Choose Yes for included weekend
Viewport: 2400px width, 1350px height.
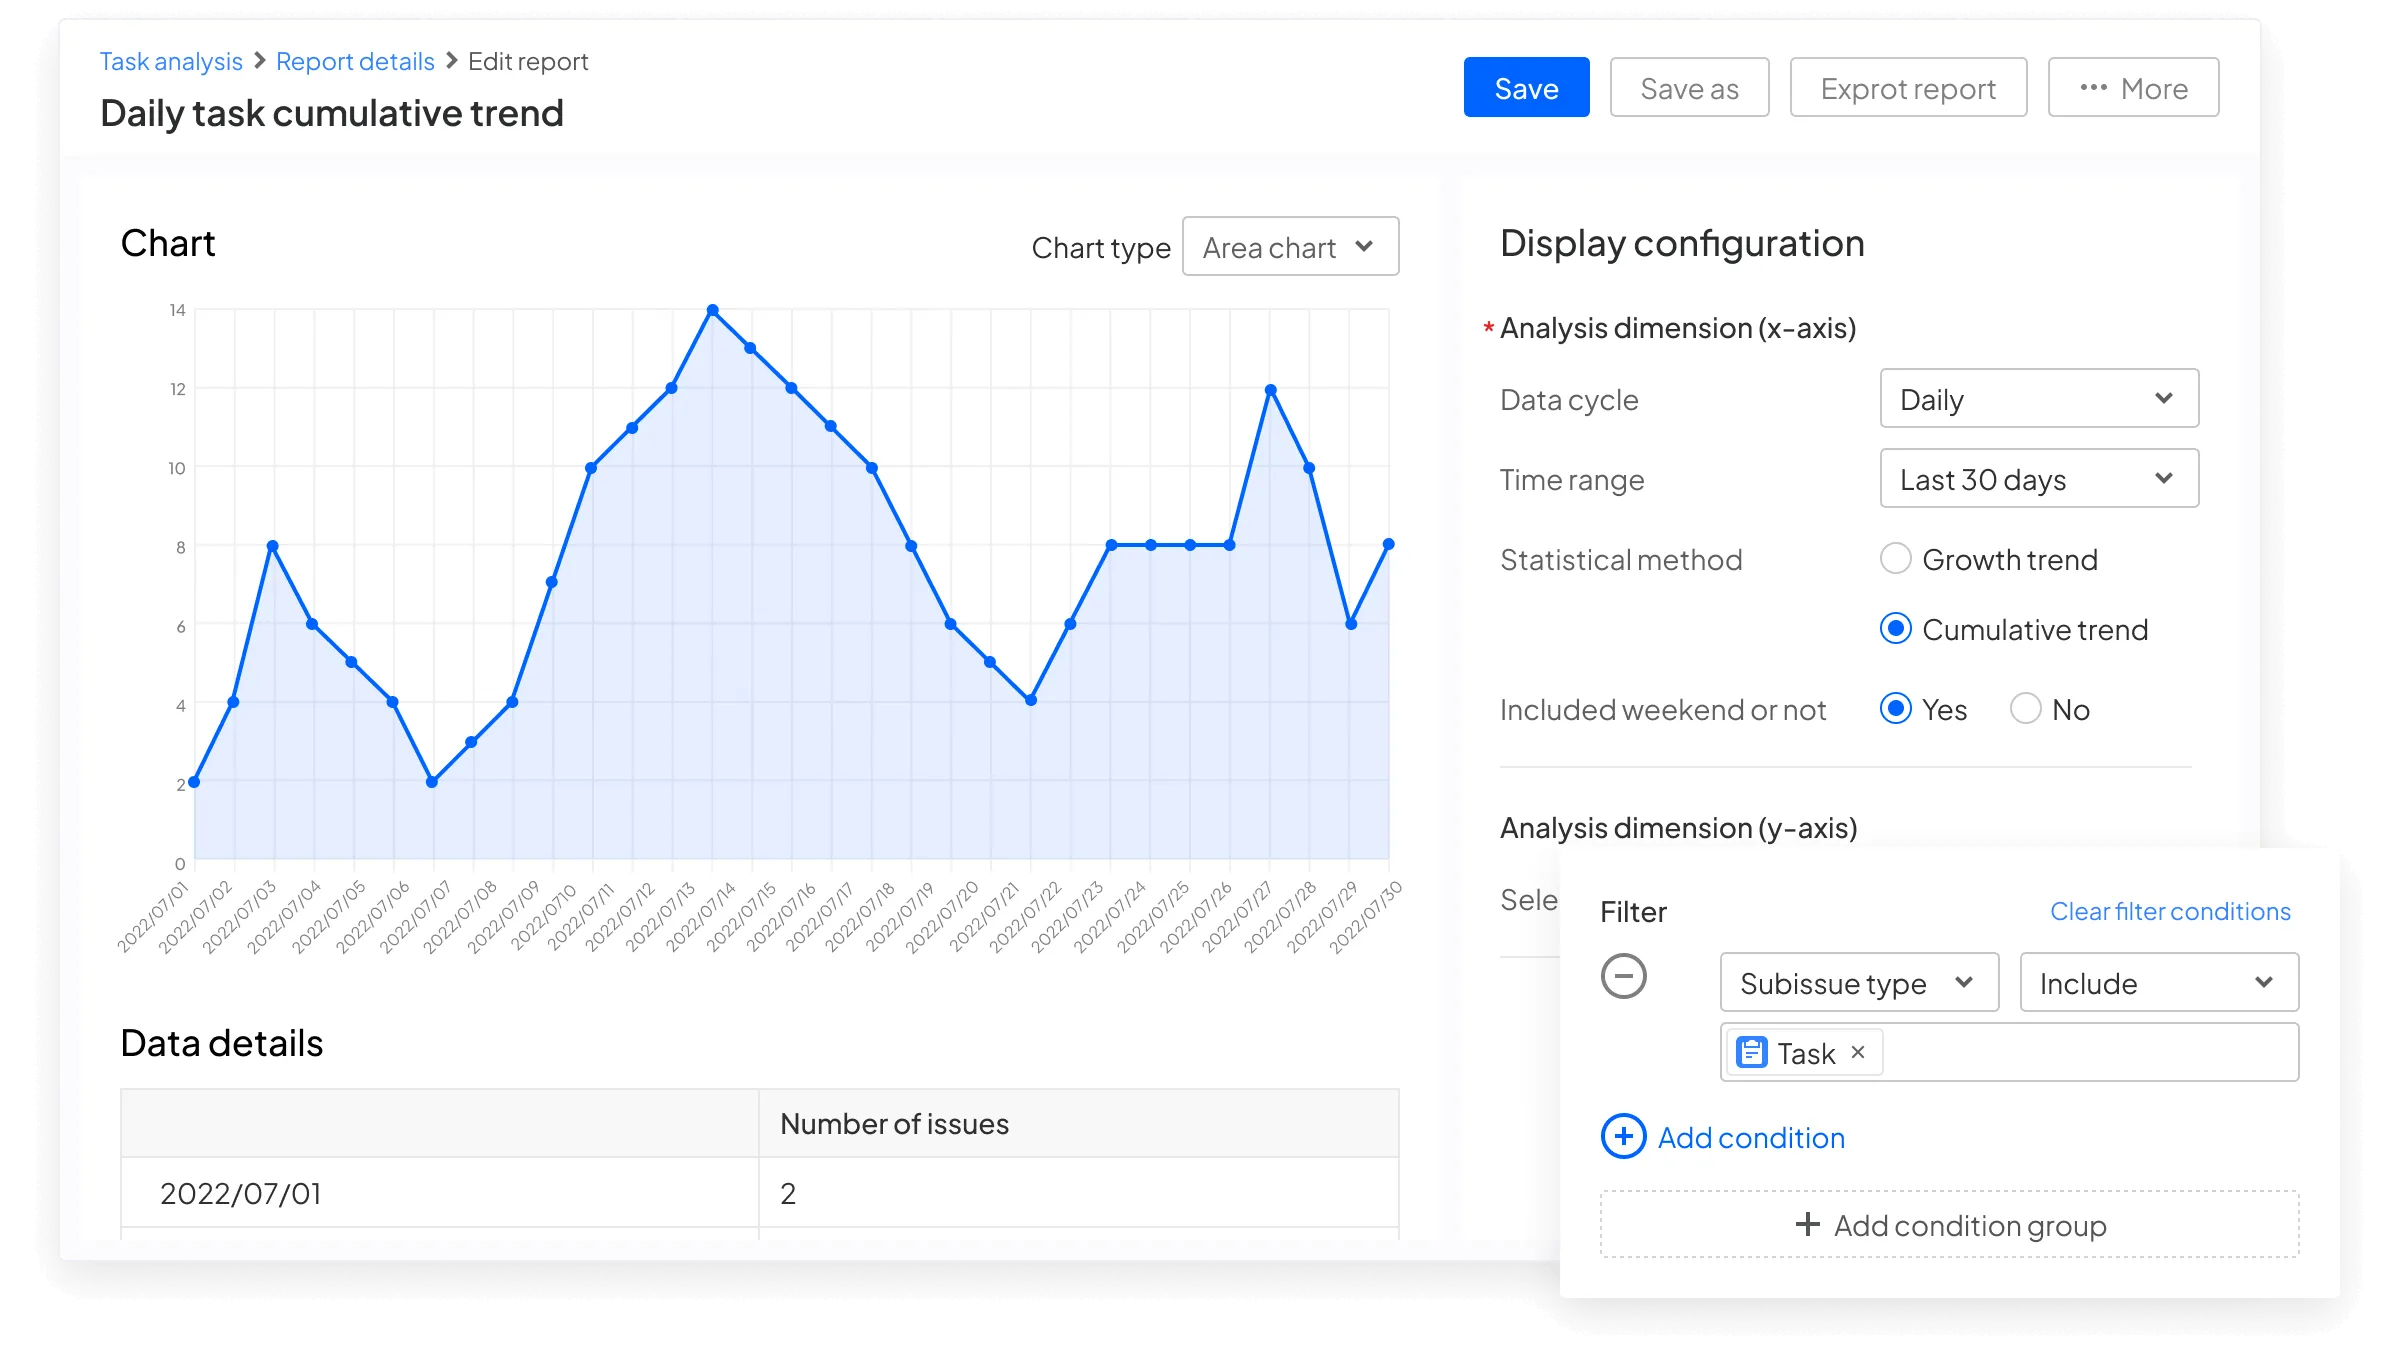click(1896, 708)
